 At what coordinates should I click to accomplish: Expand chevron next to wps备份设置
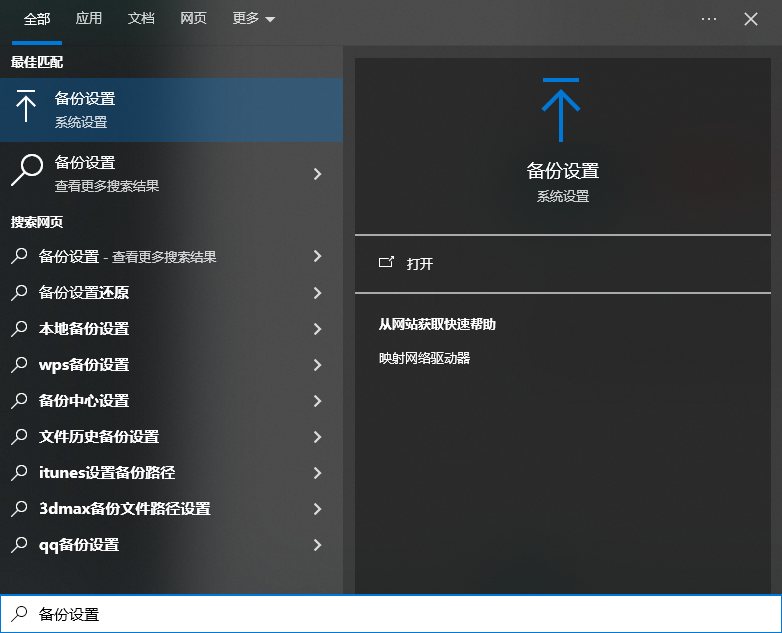317,365
